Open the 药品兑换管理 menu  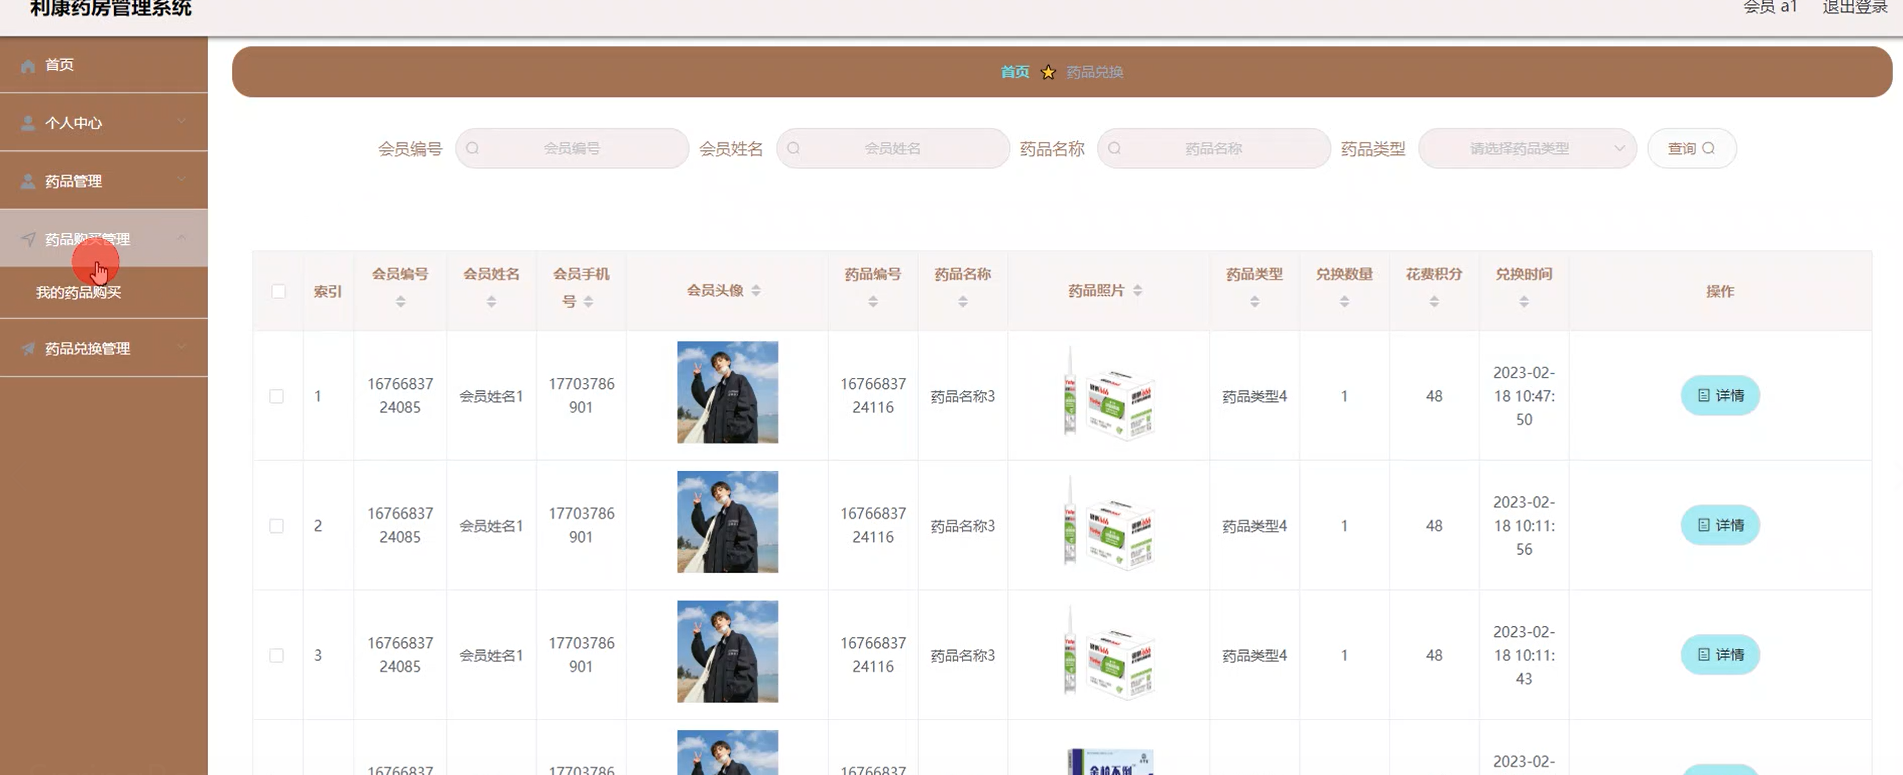click(x=104, y=348)
